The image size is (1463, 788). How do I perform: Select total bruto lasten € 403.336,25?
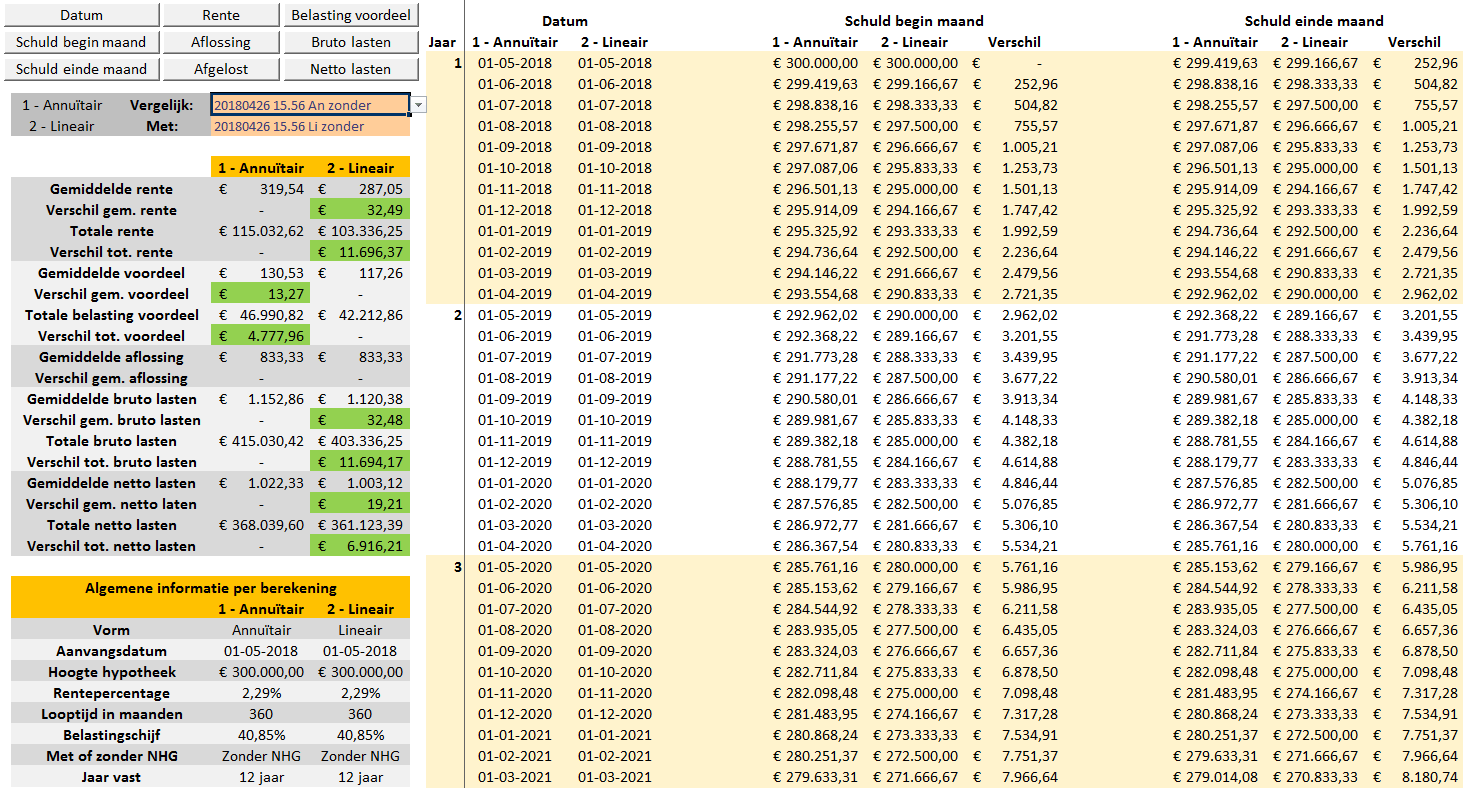point(360,441)
